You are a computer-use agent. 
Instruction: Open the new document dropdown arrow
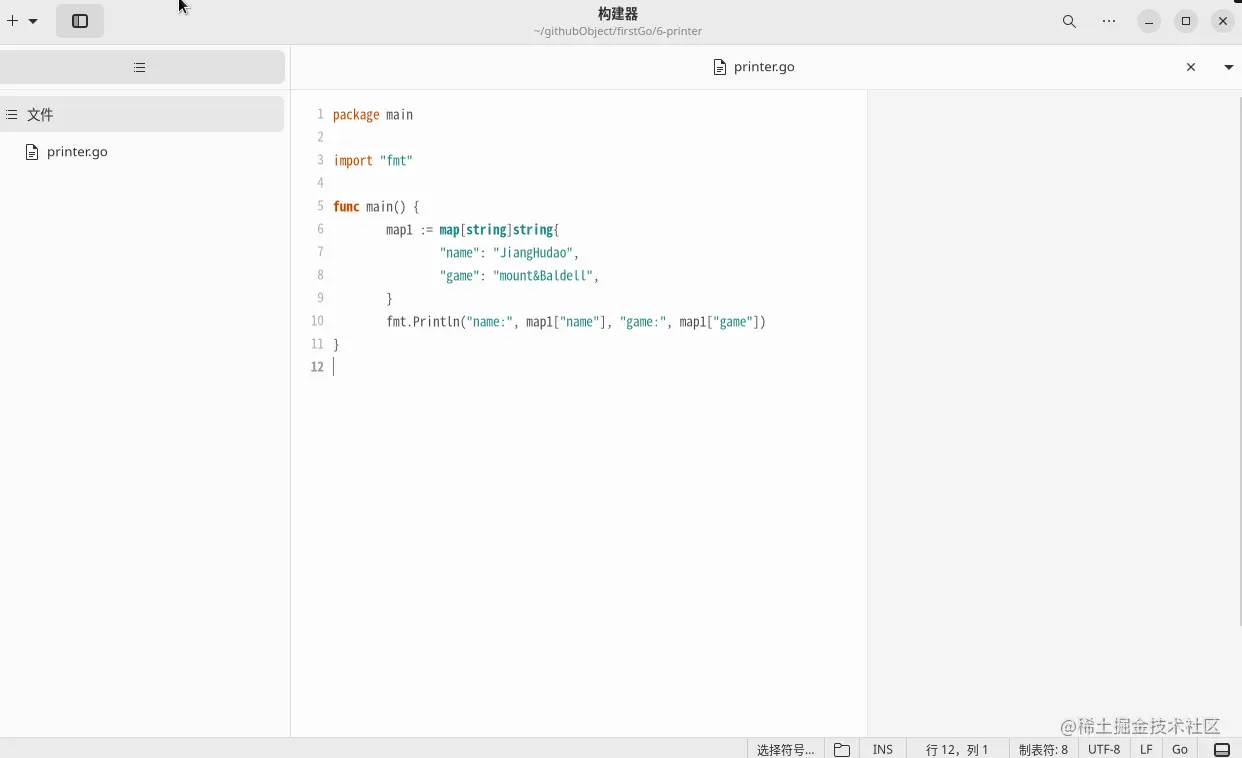pos(33,20)
